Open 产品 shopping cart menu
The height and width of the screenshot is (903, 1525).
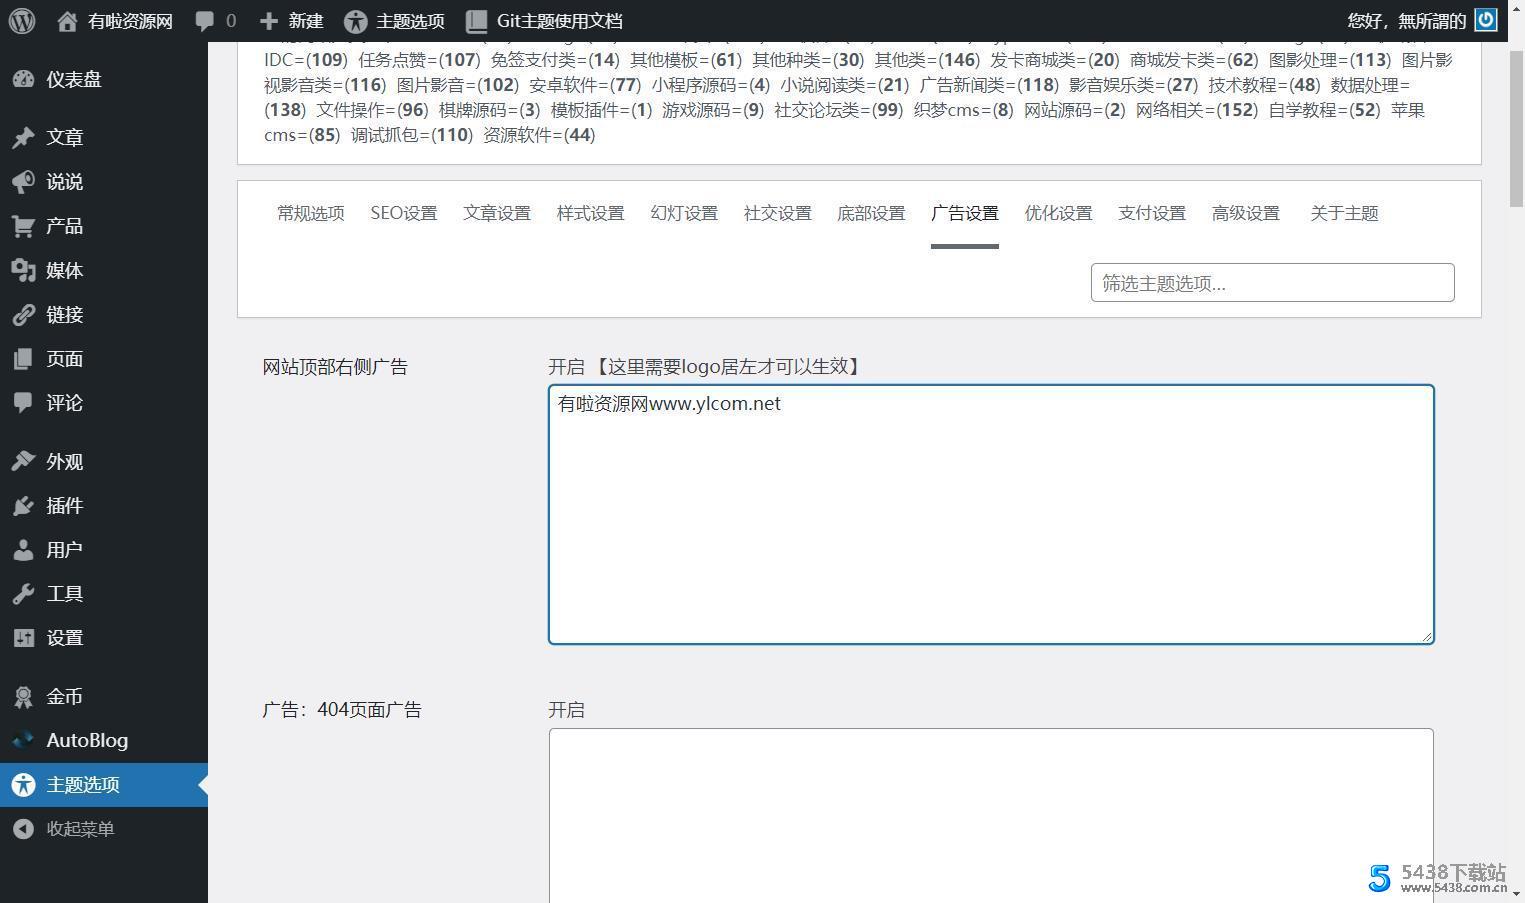click(64, 226)
